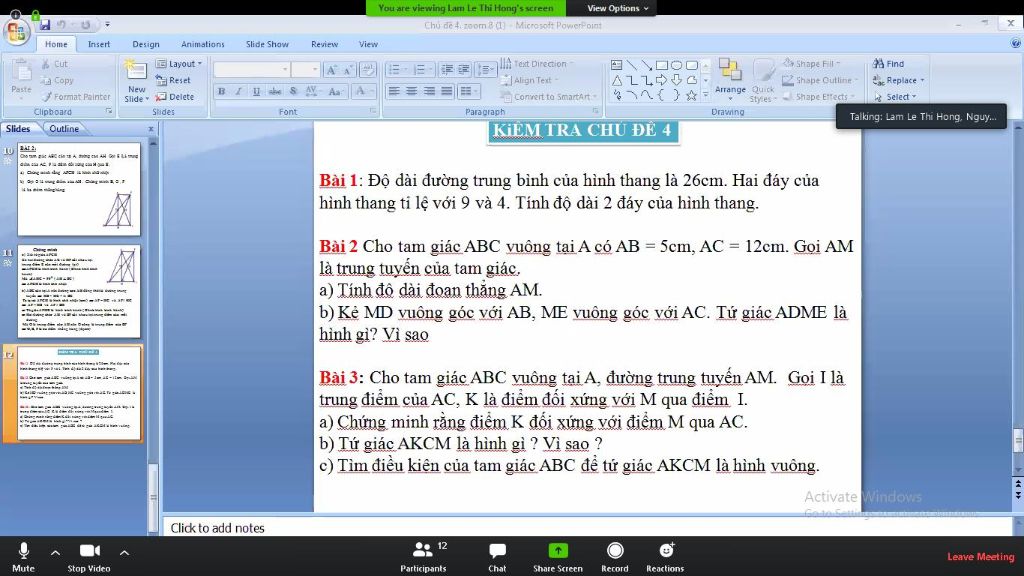Screen dimensions: 1024x576
Task: Mute the Zoom microphone
Action: click(24, 557)
